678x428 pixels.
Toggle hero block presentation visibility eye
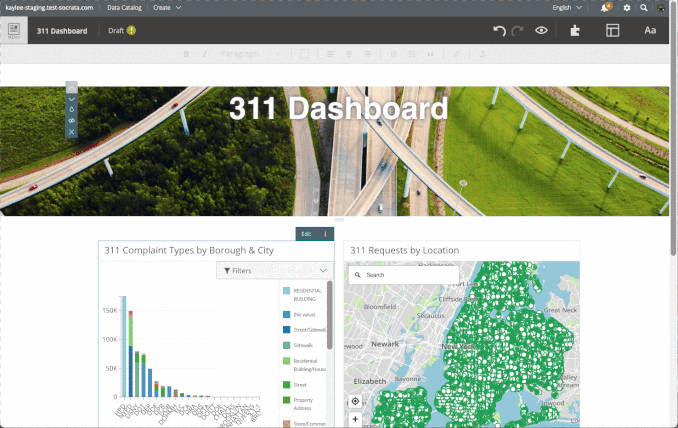point(72,121)
